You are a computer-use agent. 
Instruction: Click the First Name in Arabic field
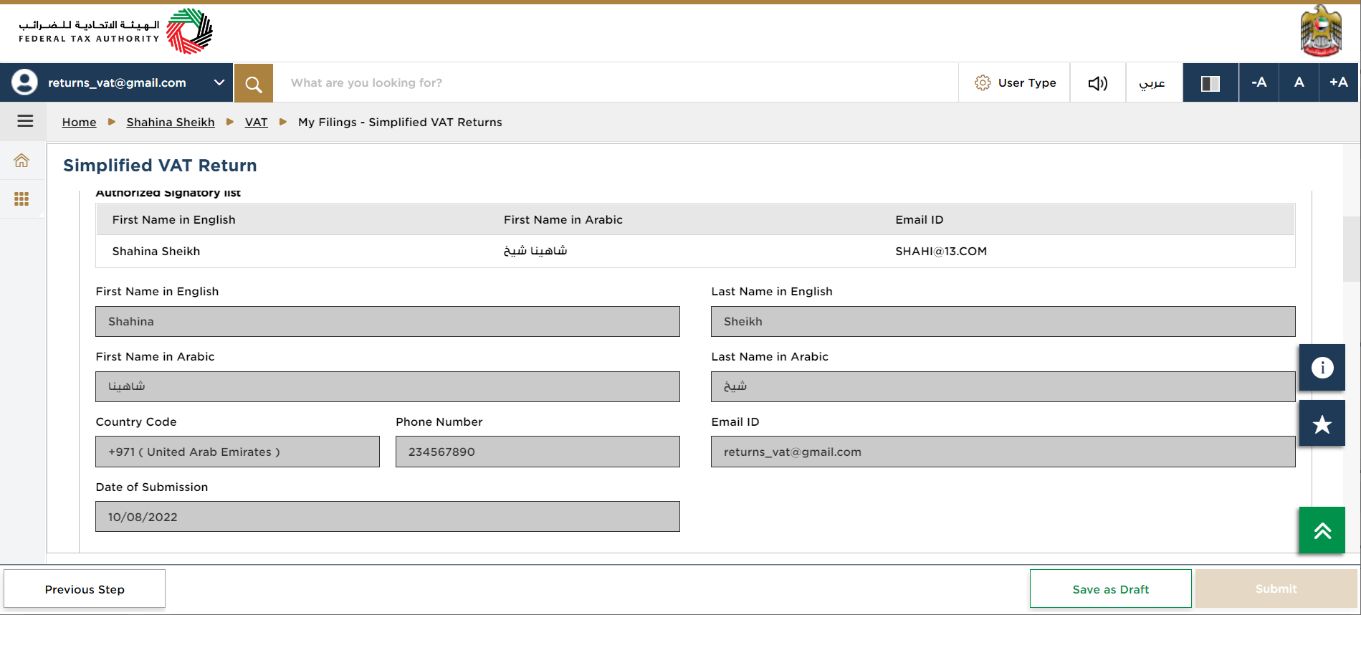(387, 386)
